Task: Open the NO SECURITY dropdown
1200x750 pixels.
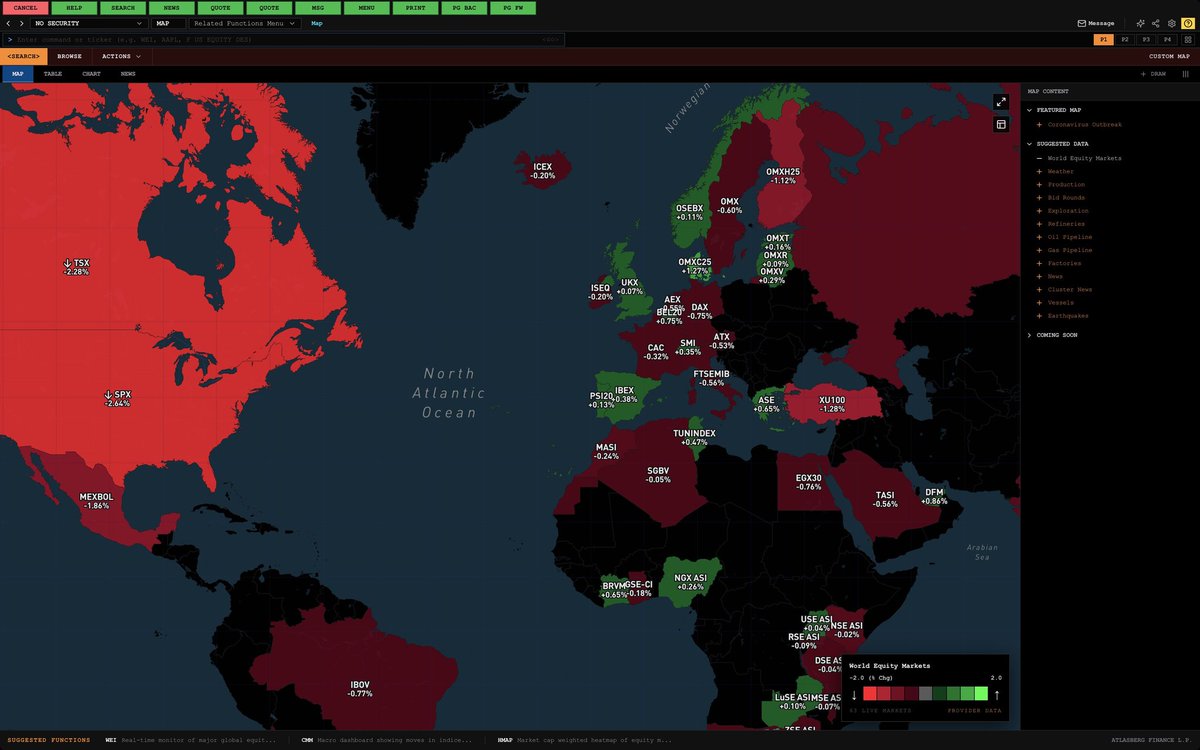Action: tap(89, 23)
